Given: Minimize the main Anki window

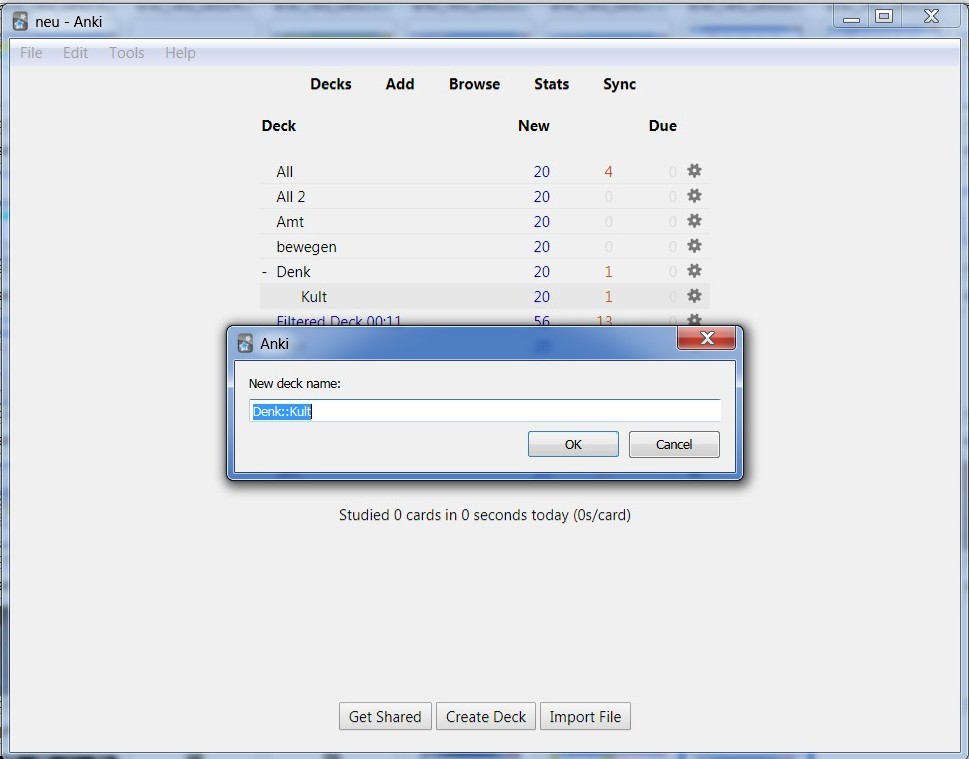Looking at the screenshot, I should [x=852, y=17].
